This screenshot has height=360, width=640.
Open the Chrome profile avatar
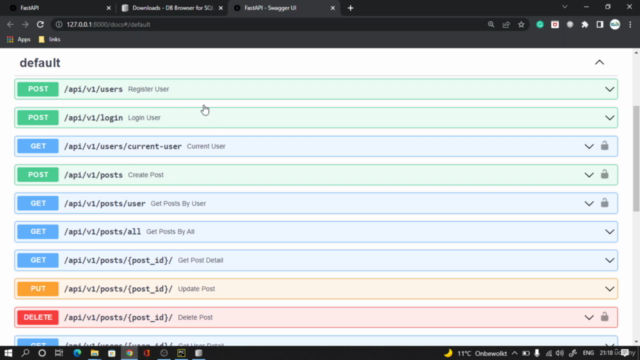[615, 24]
